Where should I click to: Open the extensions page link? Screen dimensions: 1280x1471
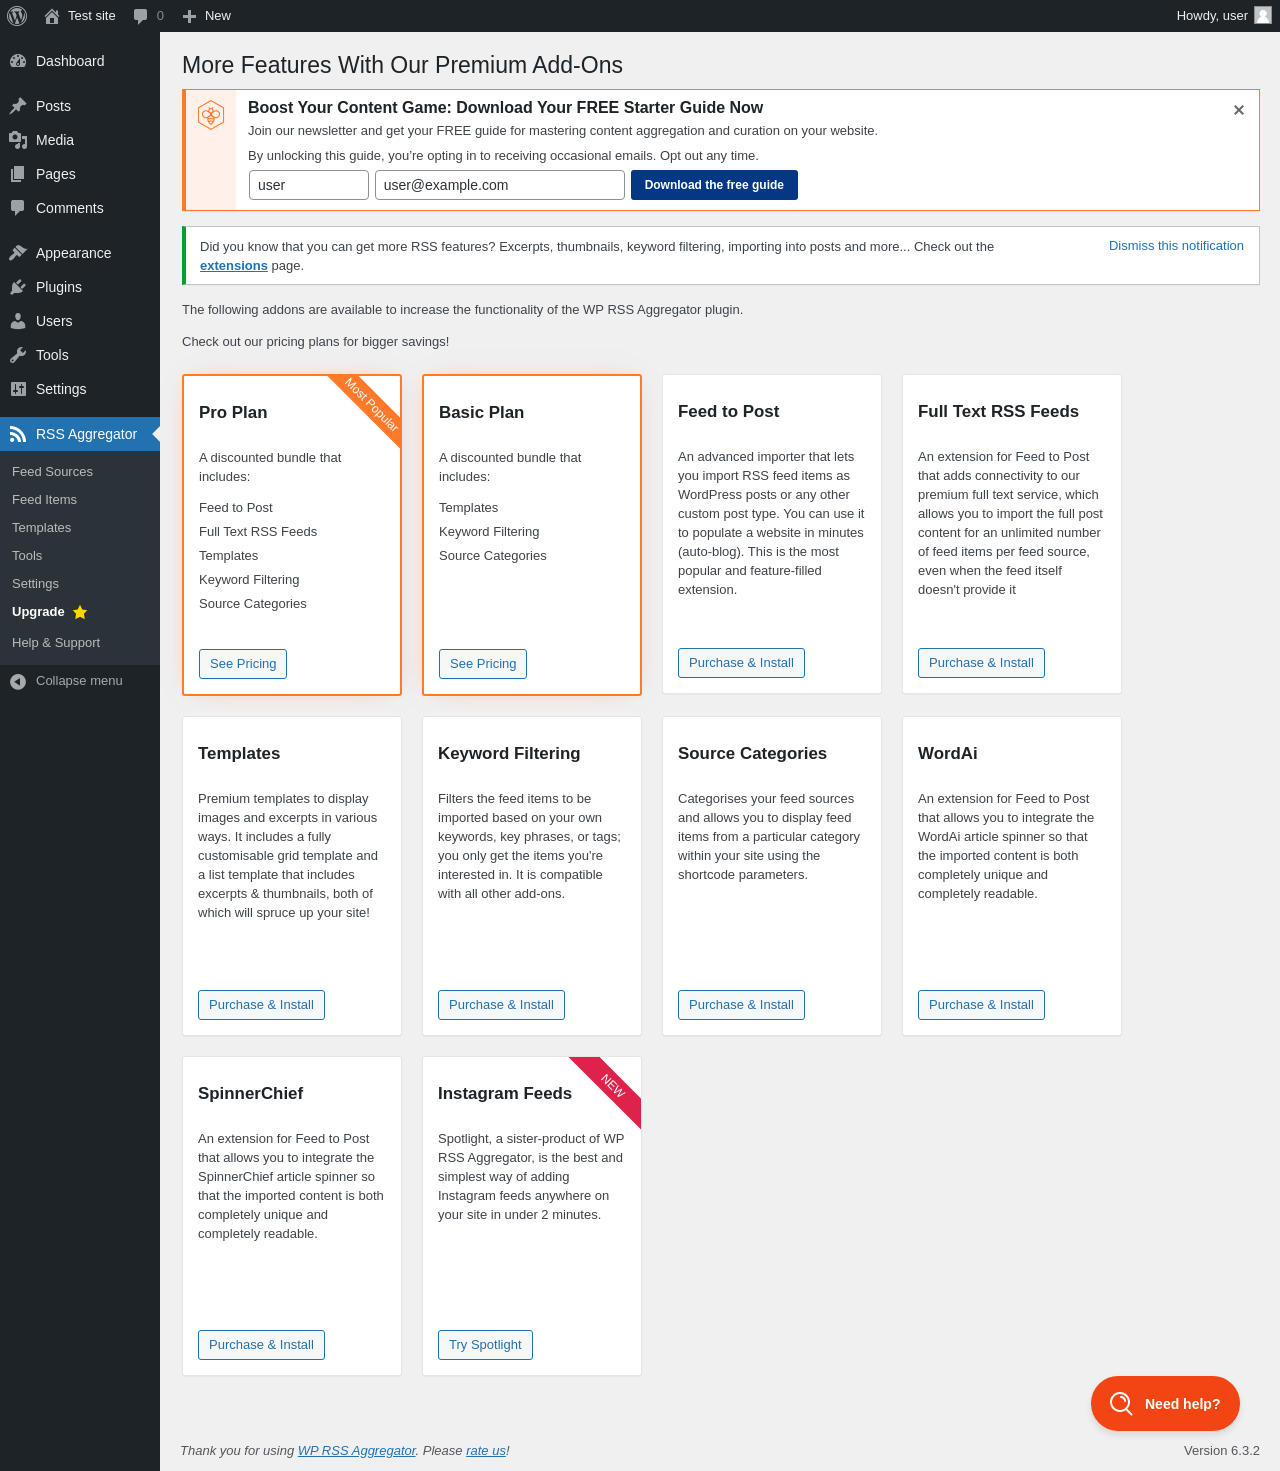tap(234, 266)
